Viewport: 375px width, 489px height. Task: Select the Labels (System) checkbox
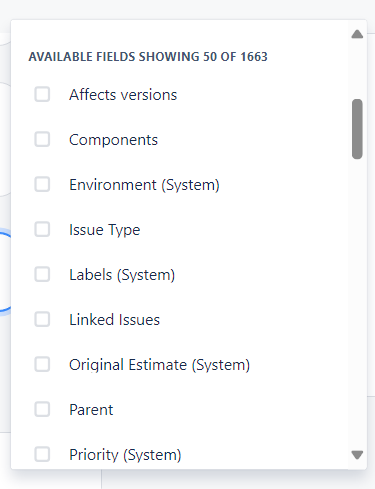coord(42,274)
